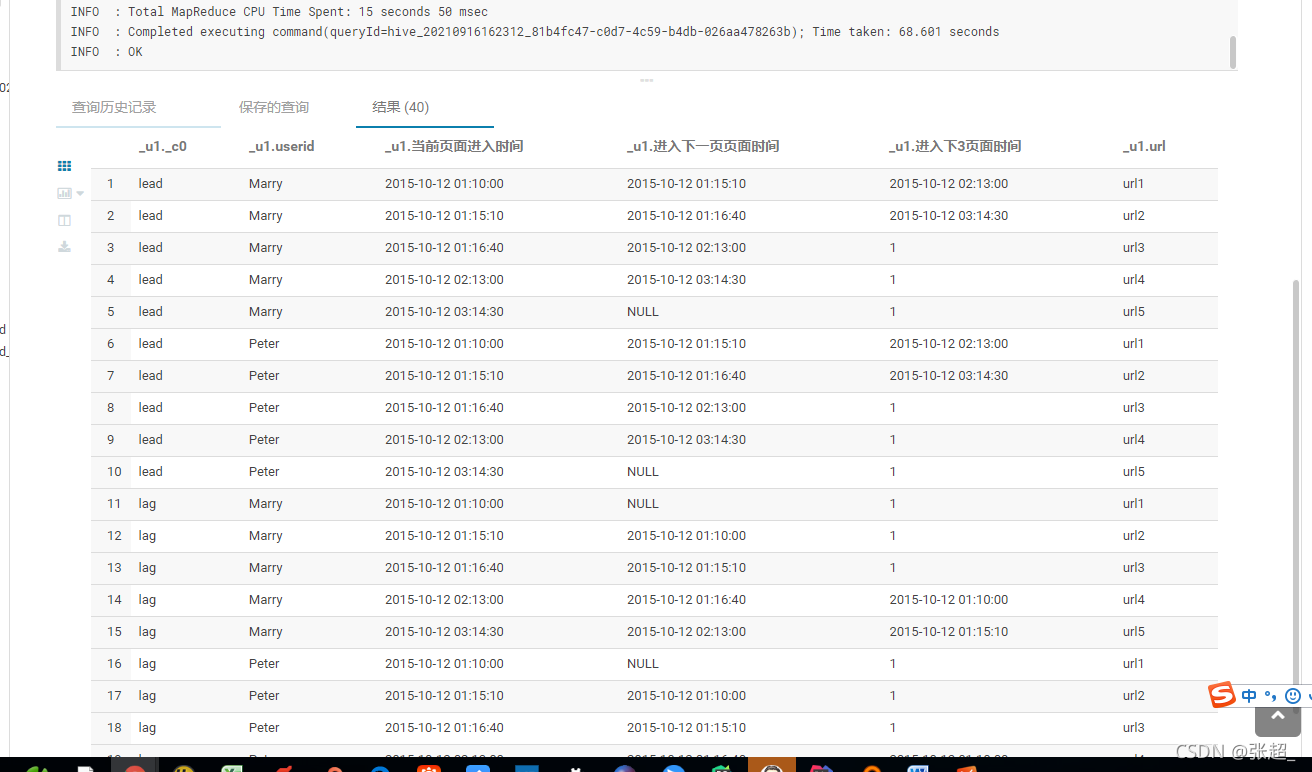Click next-page time '2015-10-12 03:14:30' in row 4
1312x772 pixels.
pyautogui.click(x=686, y=280)
